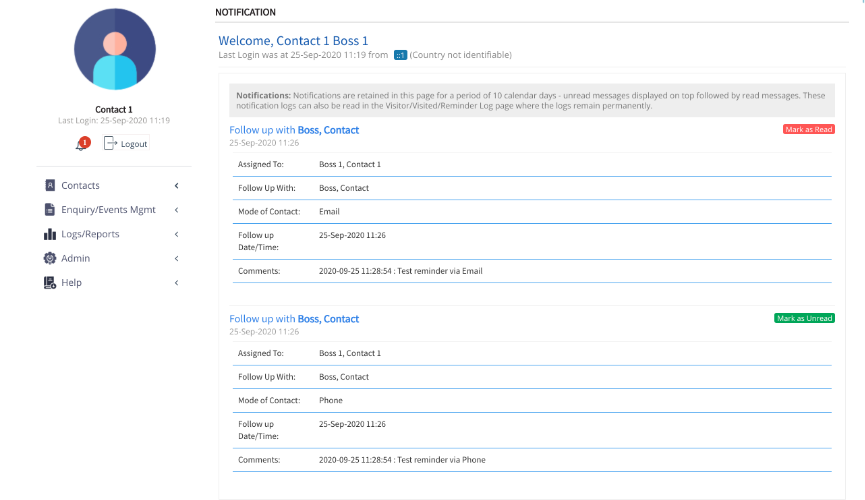The height and width of the screenshot is (500, 865).
Task: Click the Logout door icon
Action: pos(111,144)
